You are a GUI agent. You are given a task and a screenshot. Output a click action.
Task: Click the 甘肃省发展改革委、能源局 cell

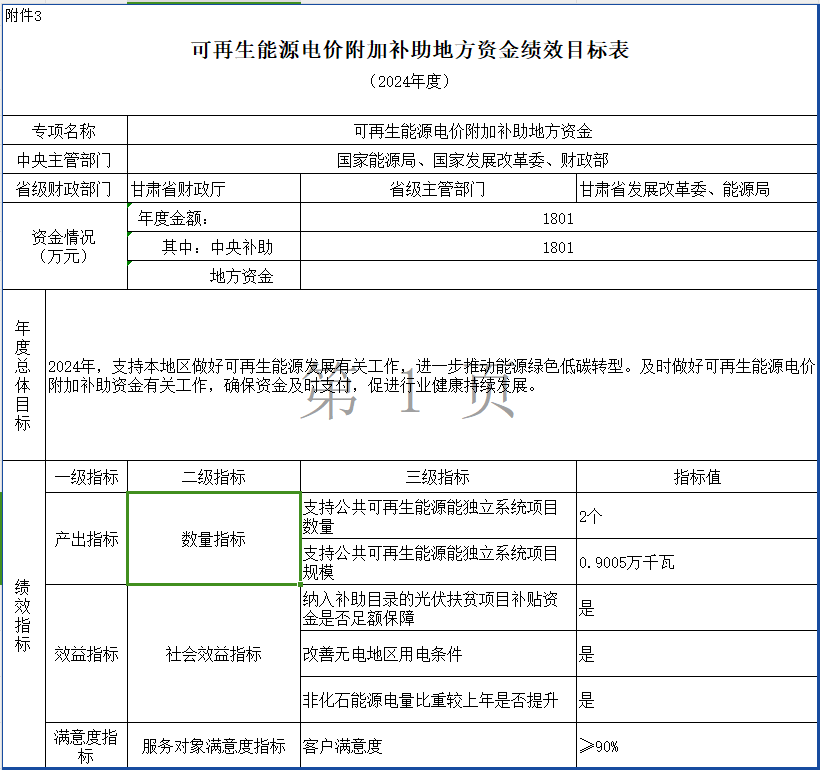click(x=696, y=189)
